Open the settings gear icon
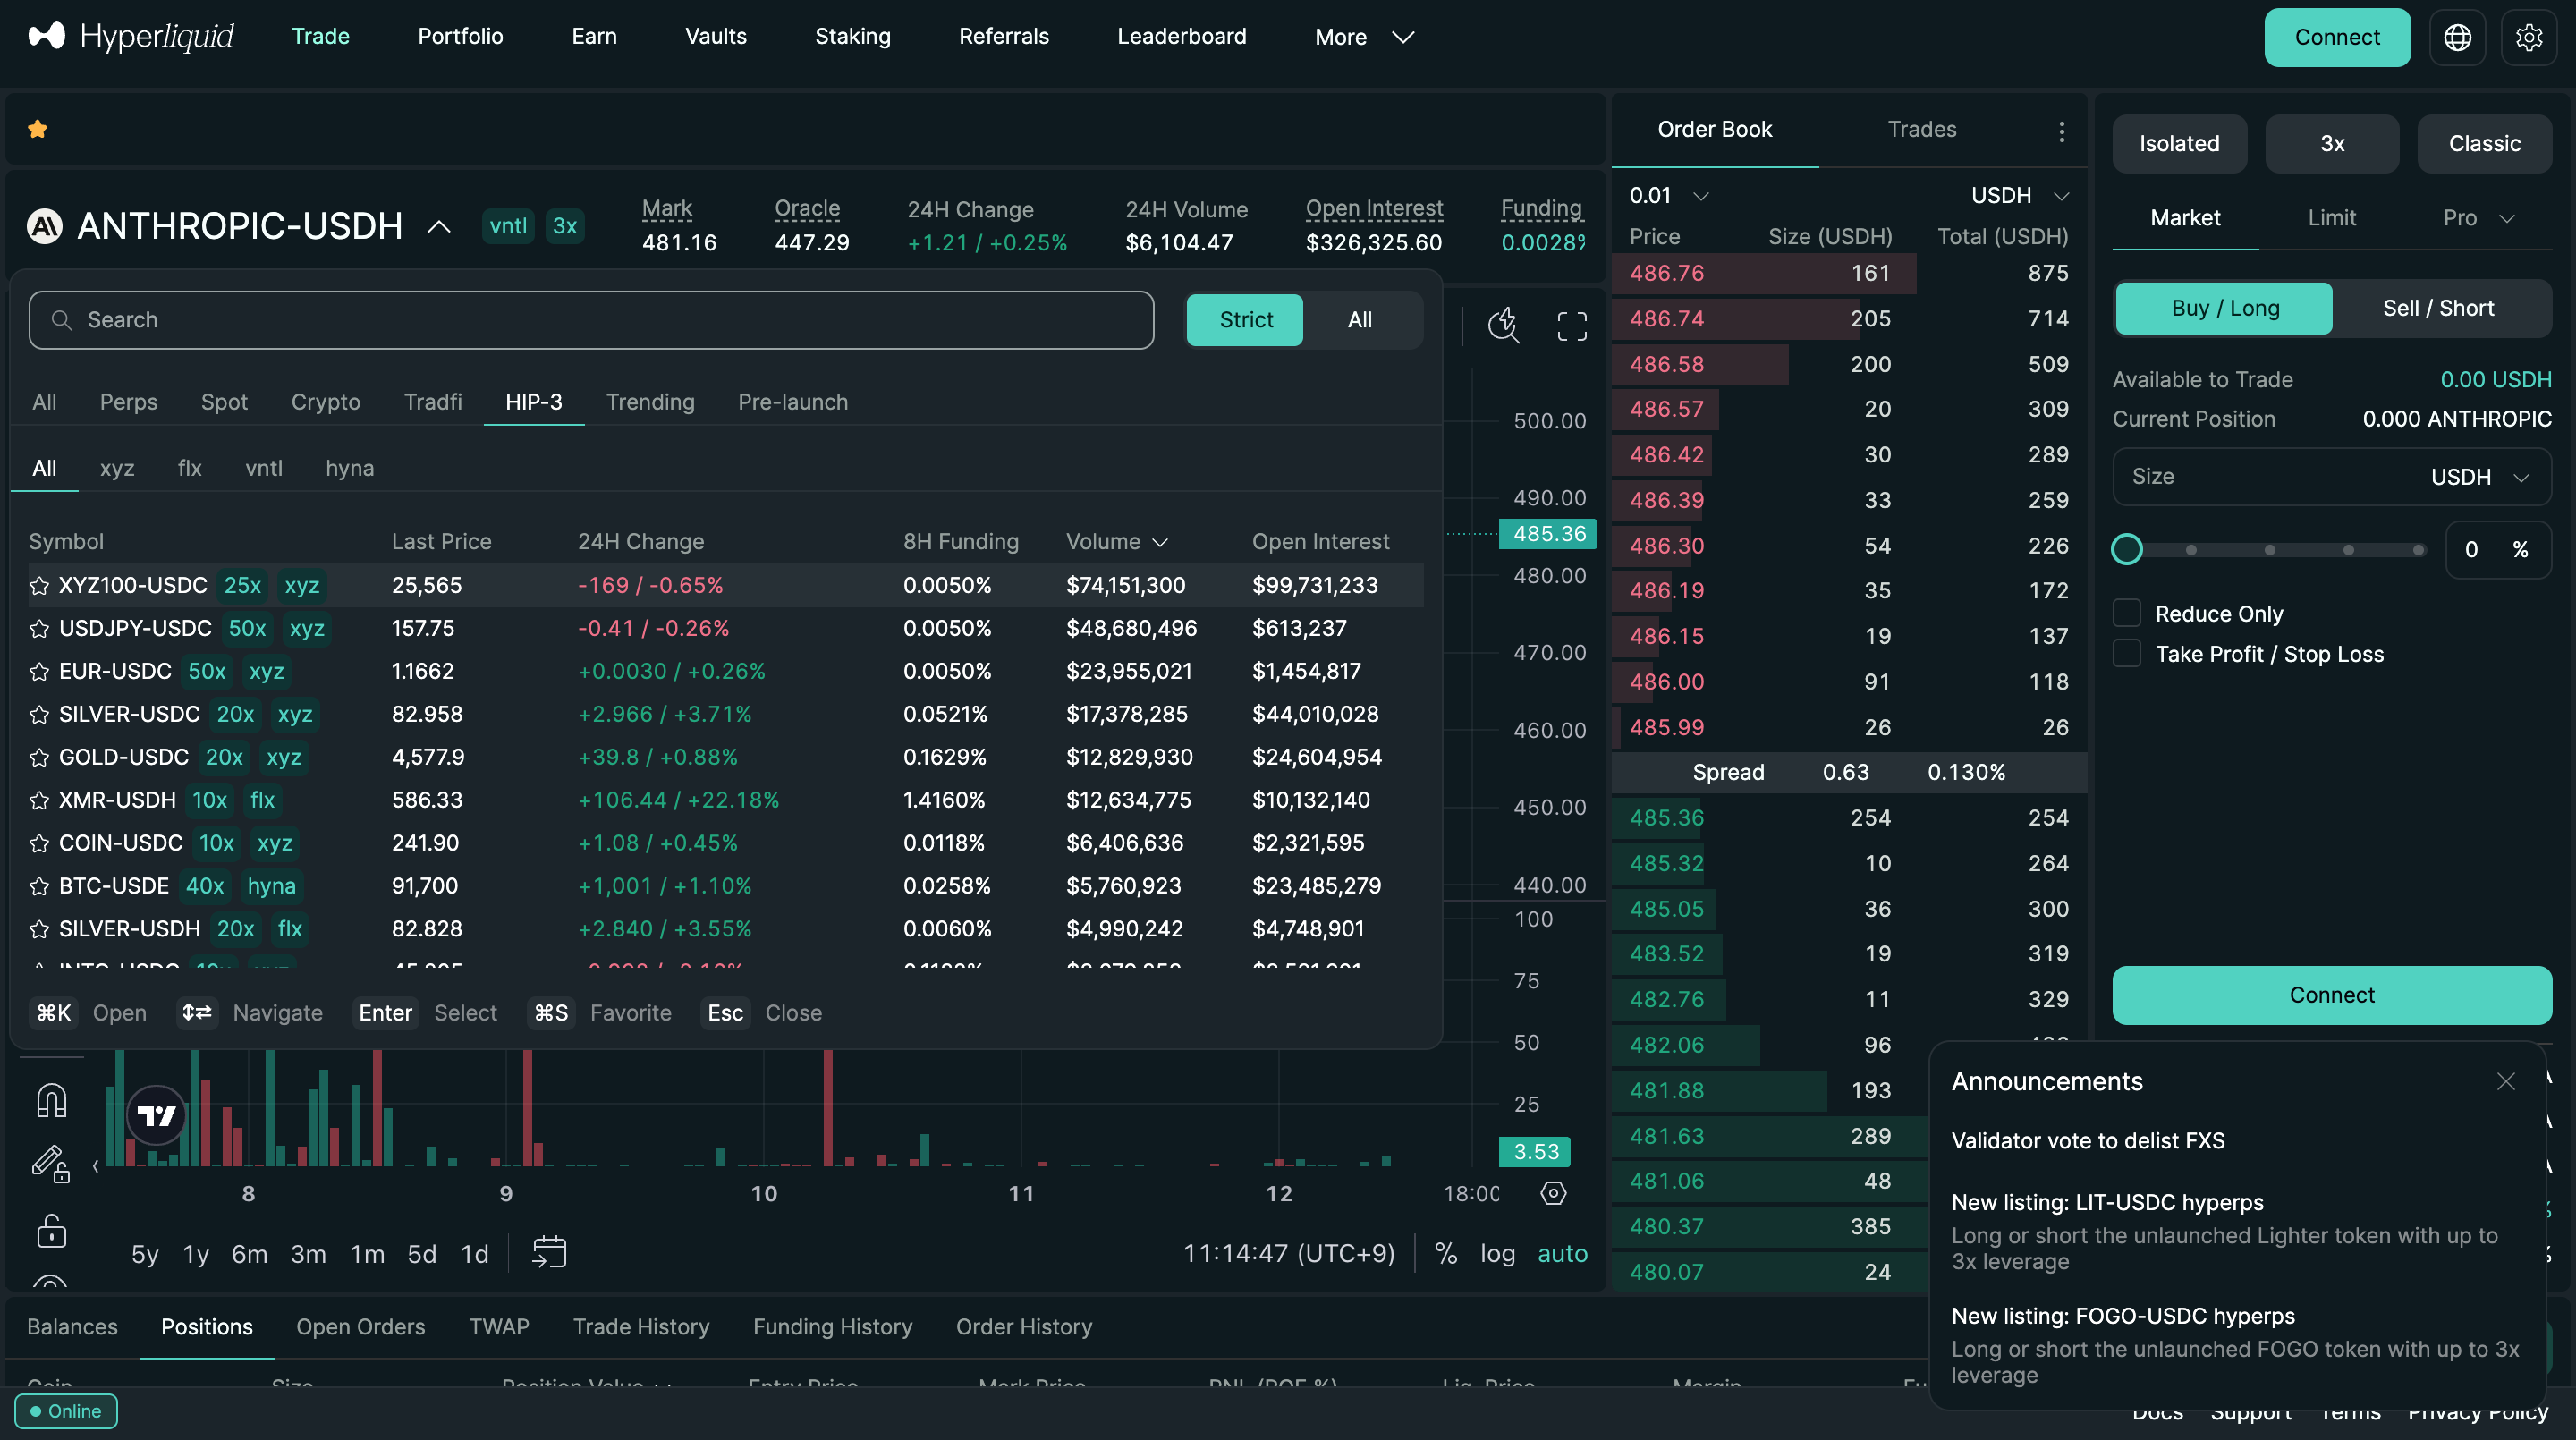 (2529, 37)
